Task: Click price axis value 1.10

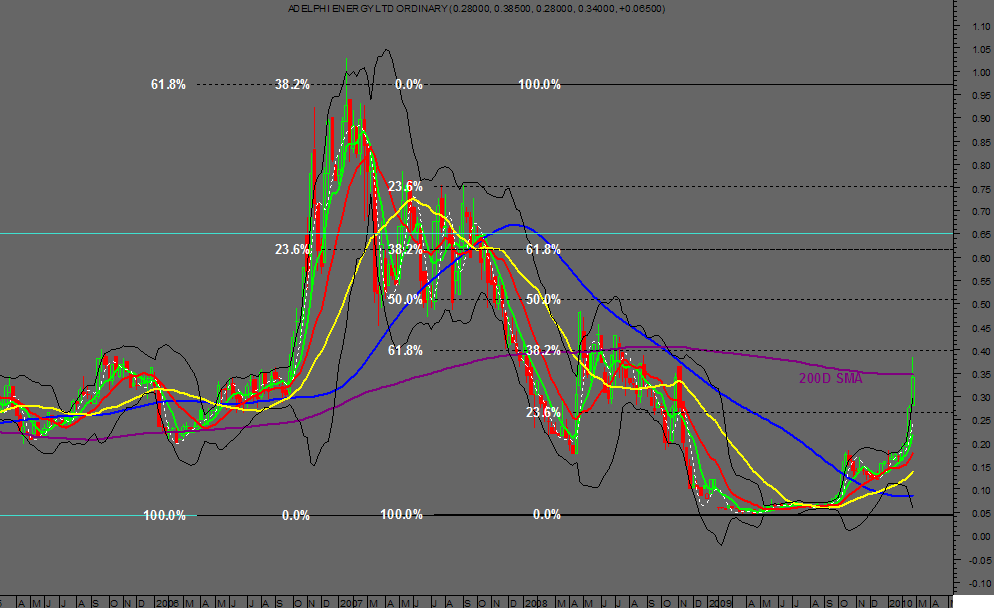Action: [x=981, y=26]
